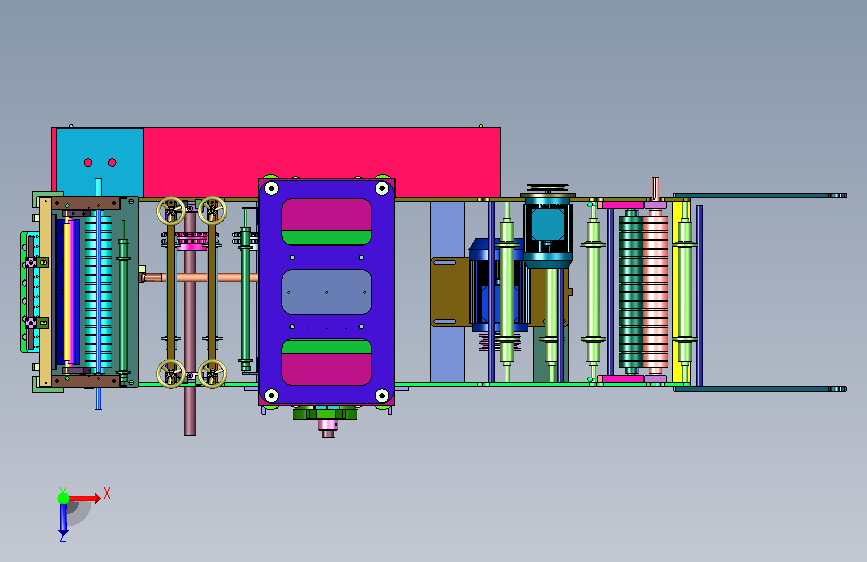Pick the left red dot on the cyan panel
Image resolution: width=867 pixels, height=562 pixels.
point(88,162)
